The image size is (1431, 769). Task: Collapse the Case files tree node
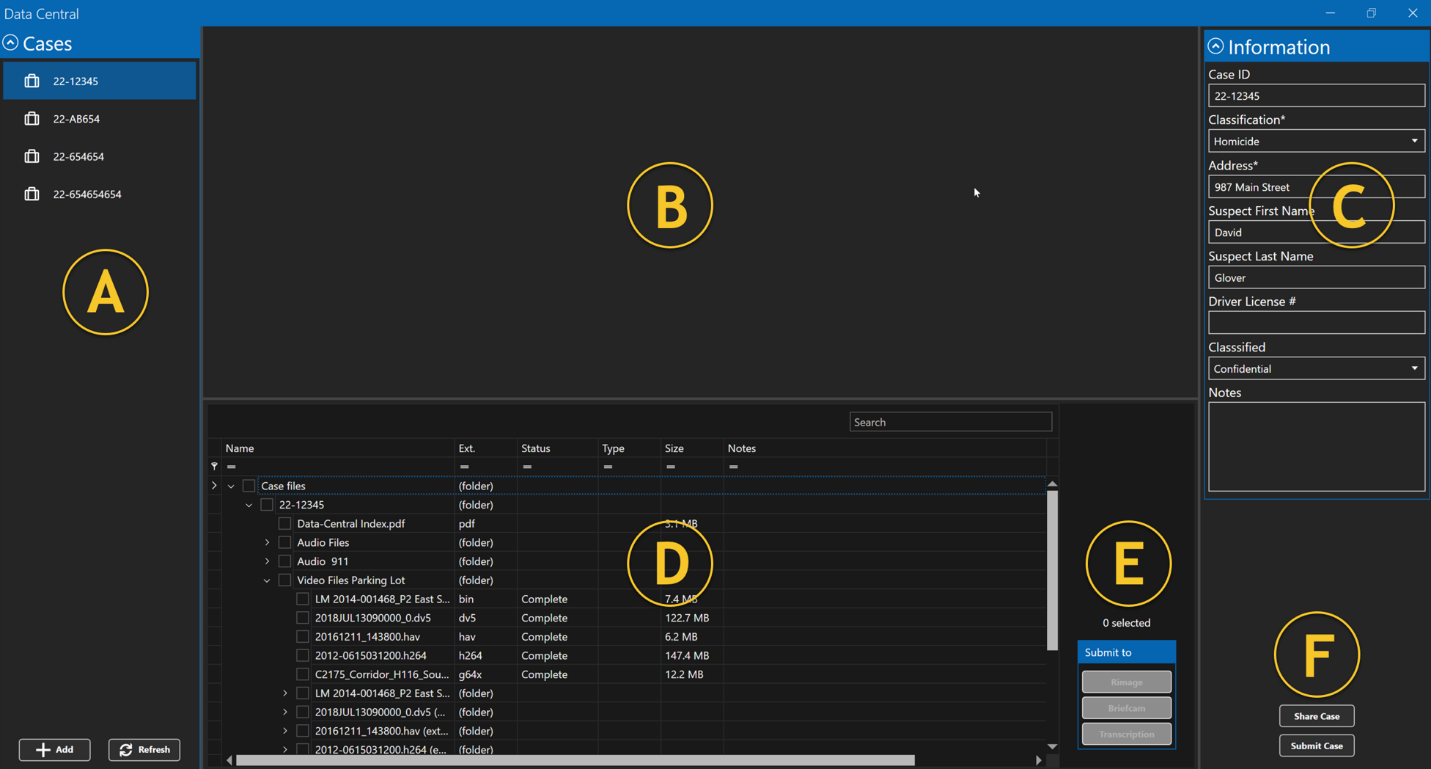(x=231, y=486)
